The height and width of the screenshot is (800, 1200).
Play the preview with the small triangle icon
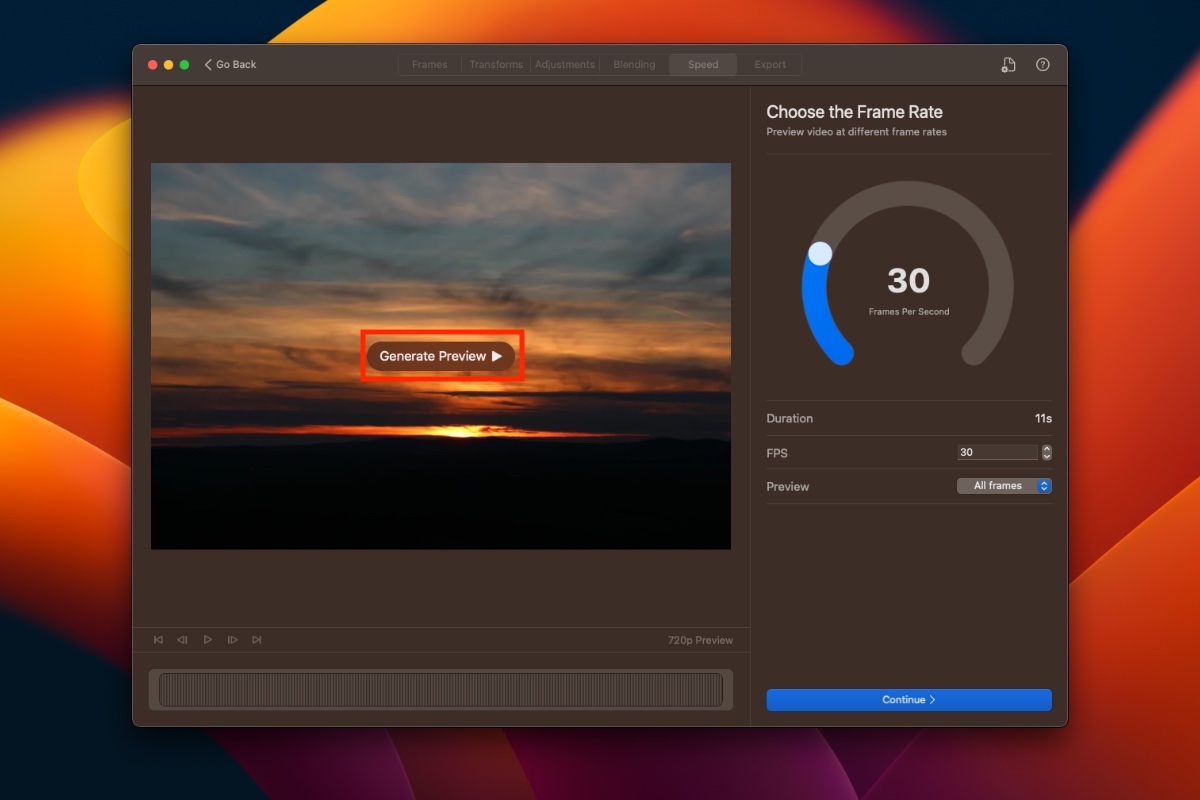[207, 640]
